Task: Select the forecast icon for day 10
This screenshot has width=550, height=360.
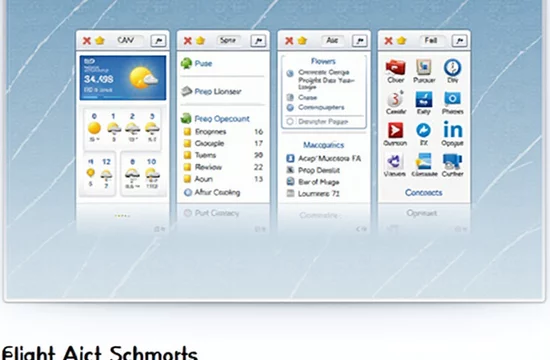Action: [152, 173]
